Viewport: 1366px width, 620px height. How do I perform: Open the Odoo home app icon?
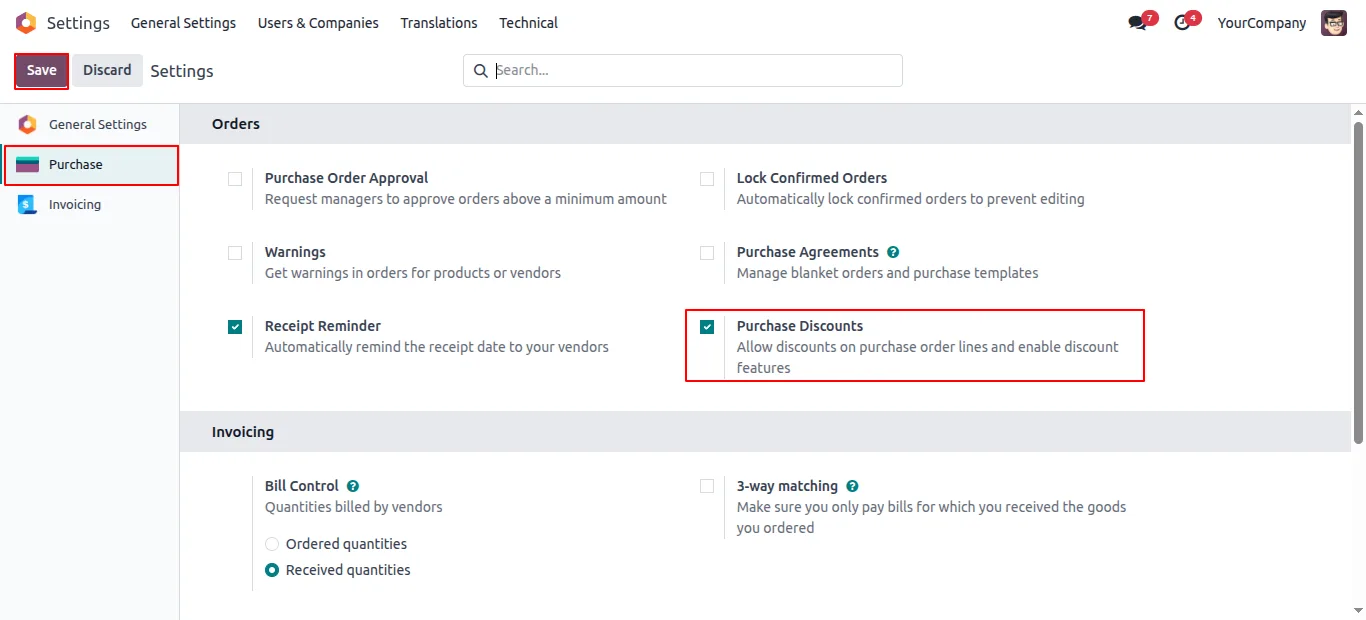tap(26, 23)
